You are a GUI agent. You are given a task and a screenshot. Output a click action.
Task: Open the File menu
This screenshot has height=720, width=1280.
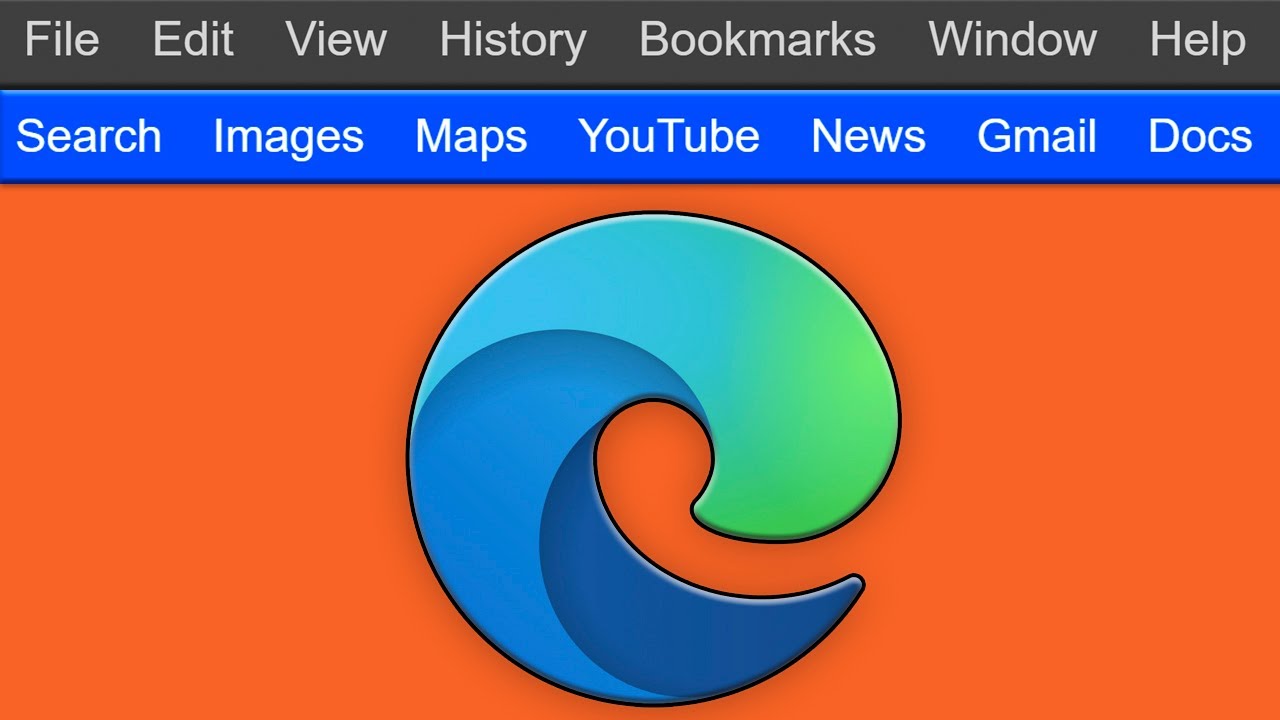point(62,40)
